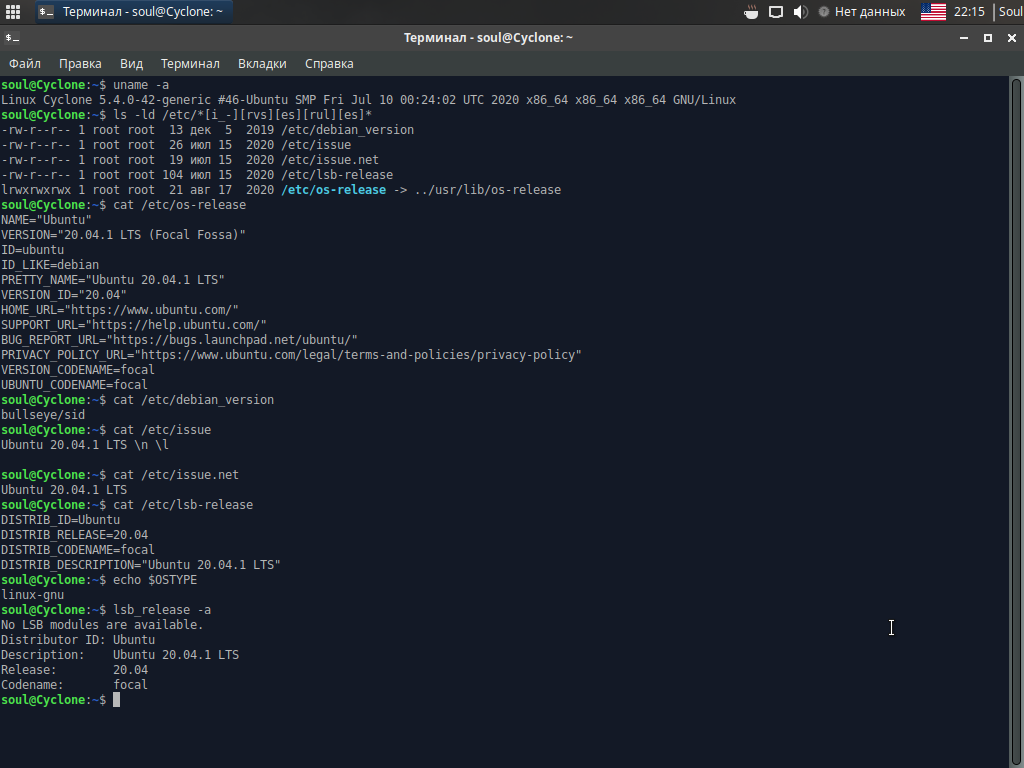The width and height of the screenshot is (1024, 768).
Task: Click the terminal icon in the taskbar button
Action: pyautogui.click(x=46, y=12)
